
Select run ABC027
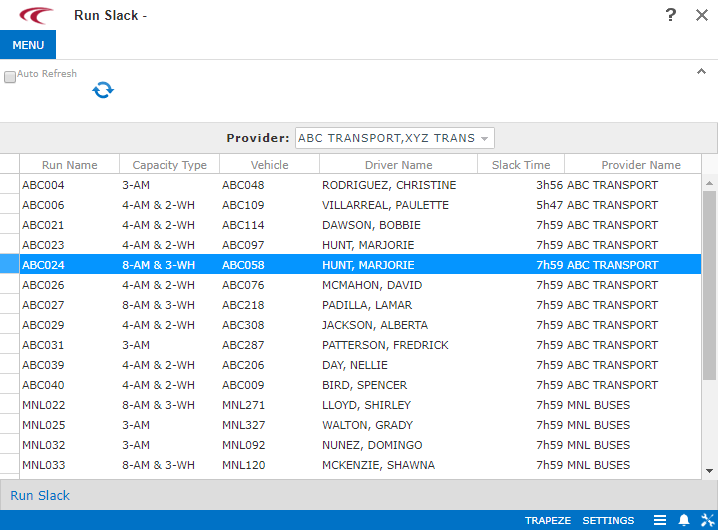(x=43, y=305)
